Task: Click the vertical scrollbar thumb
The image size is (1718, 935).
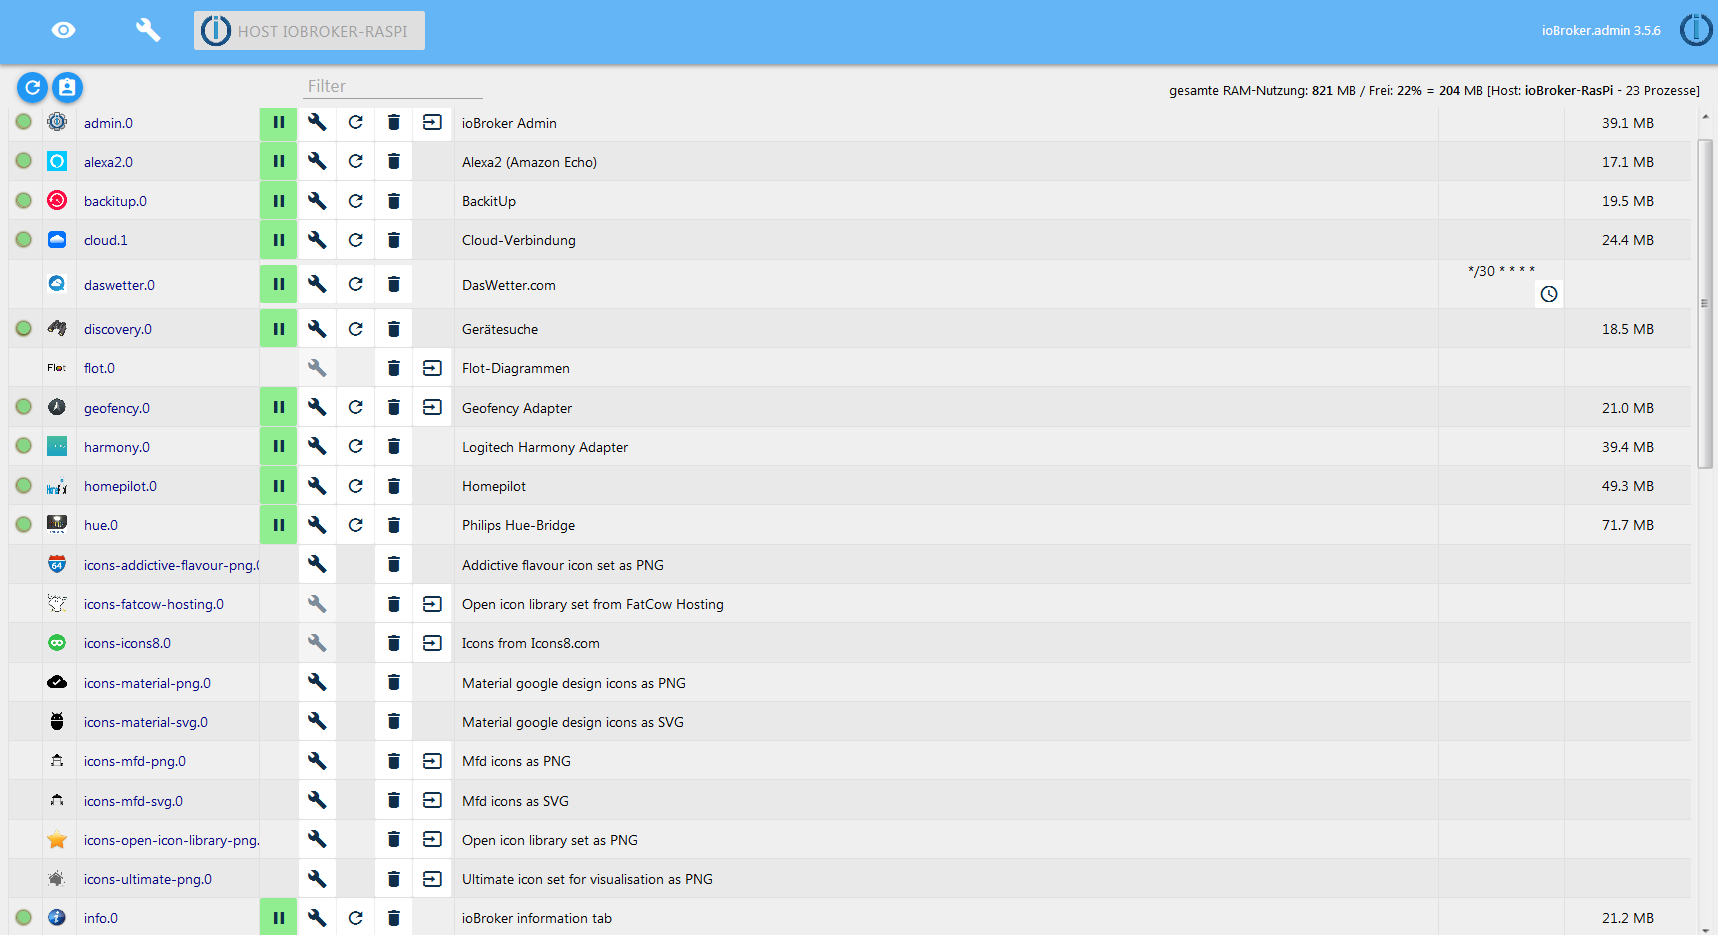Action: [1705, 303]
